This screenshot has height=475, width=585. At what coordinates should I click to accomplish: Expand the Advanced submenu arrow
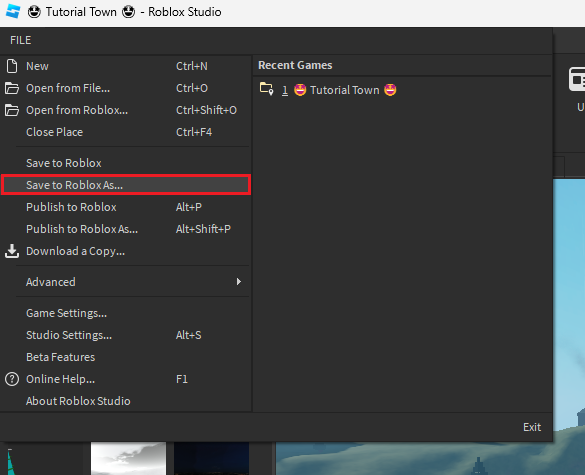pyautogui.click(x=239, y=282)
